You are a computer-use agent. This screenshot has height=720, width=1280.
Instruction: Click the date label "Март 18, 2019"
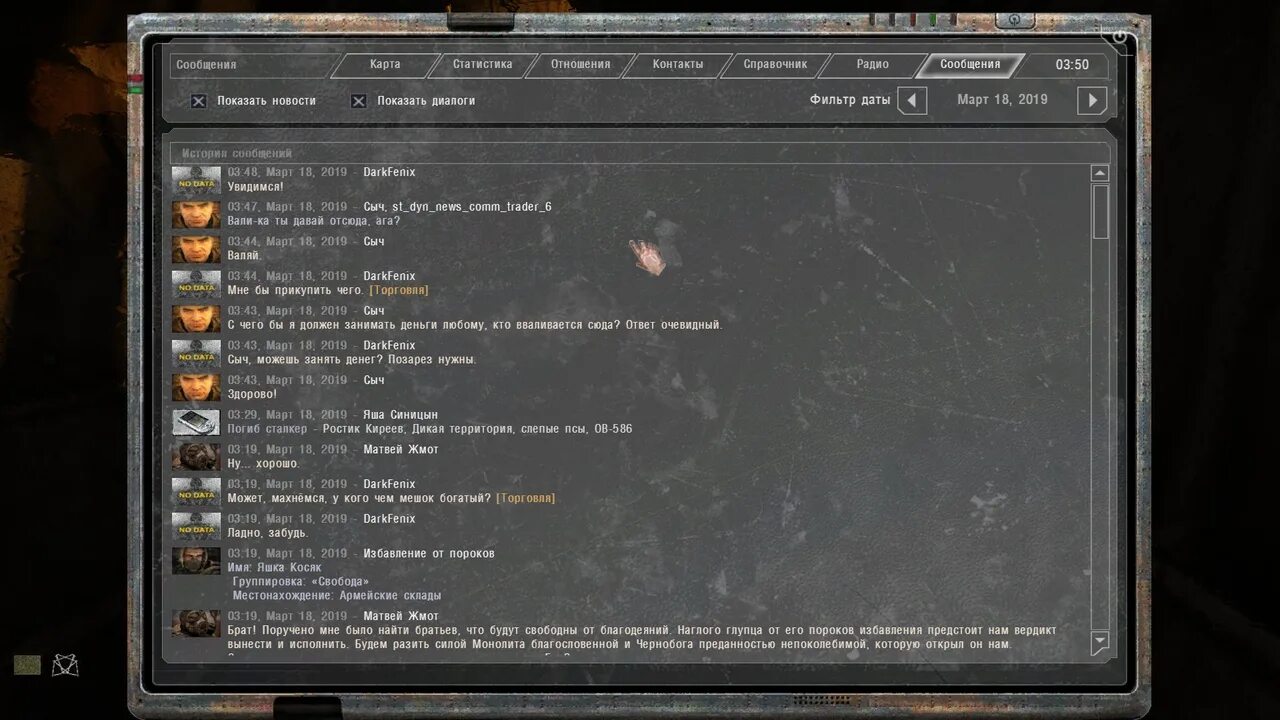click(1002, 100)
